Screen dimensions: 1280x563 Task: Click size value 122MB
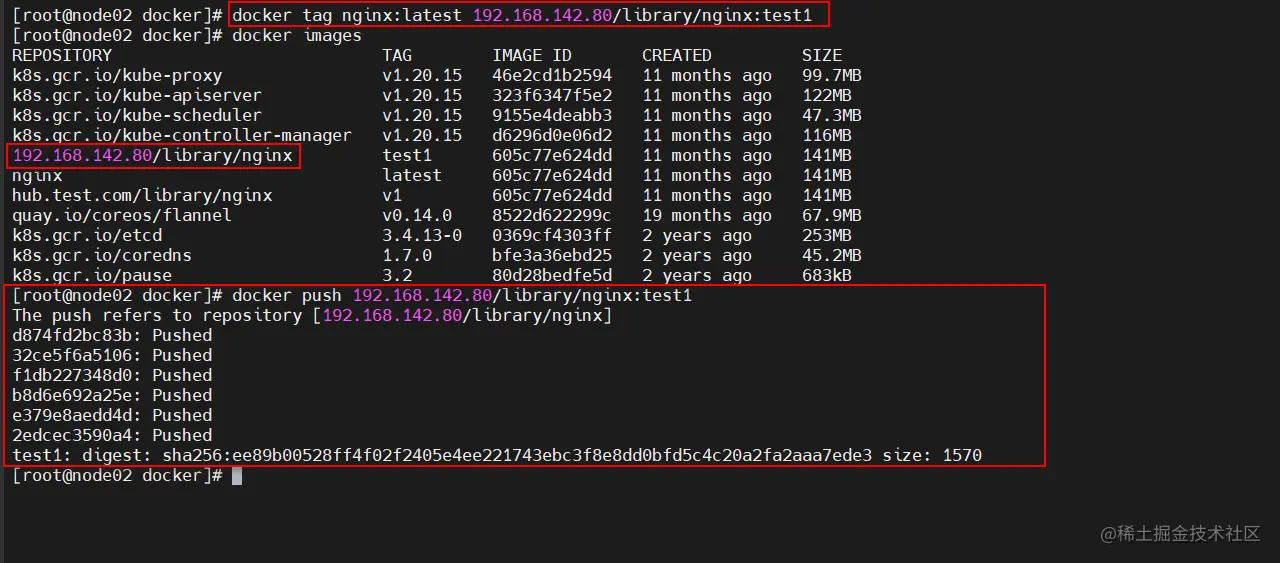pyautogui.click(x=827, y=95)
